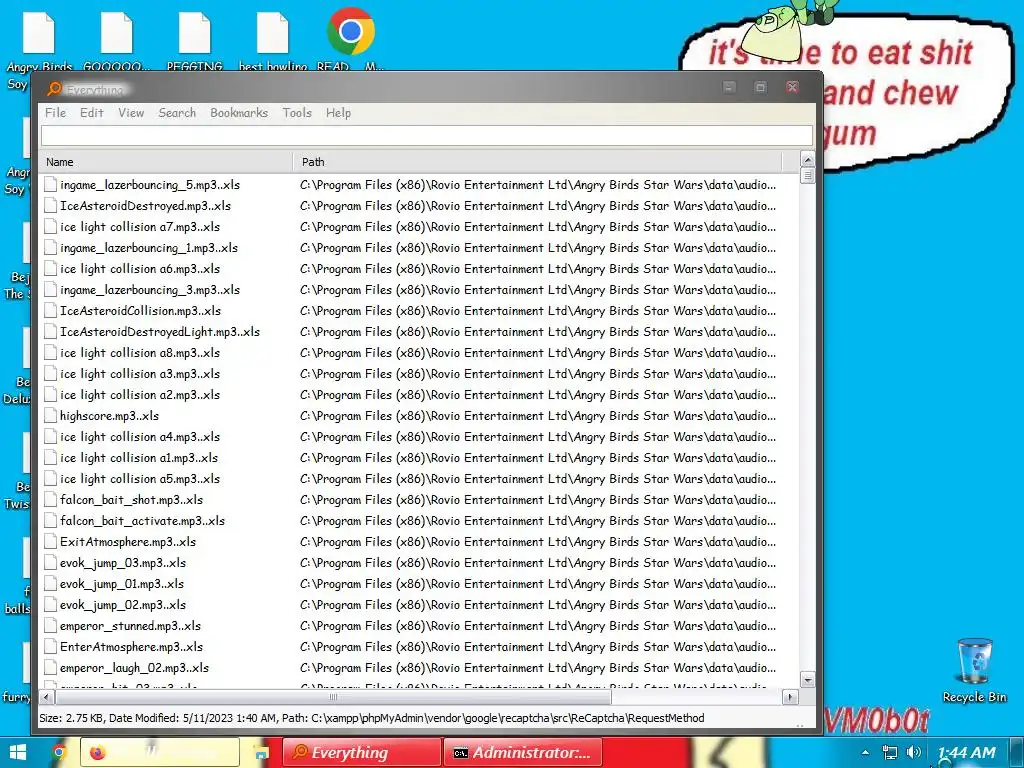Open the Tools menu

pyautogui.click(x=297, y=113)
